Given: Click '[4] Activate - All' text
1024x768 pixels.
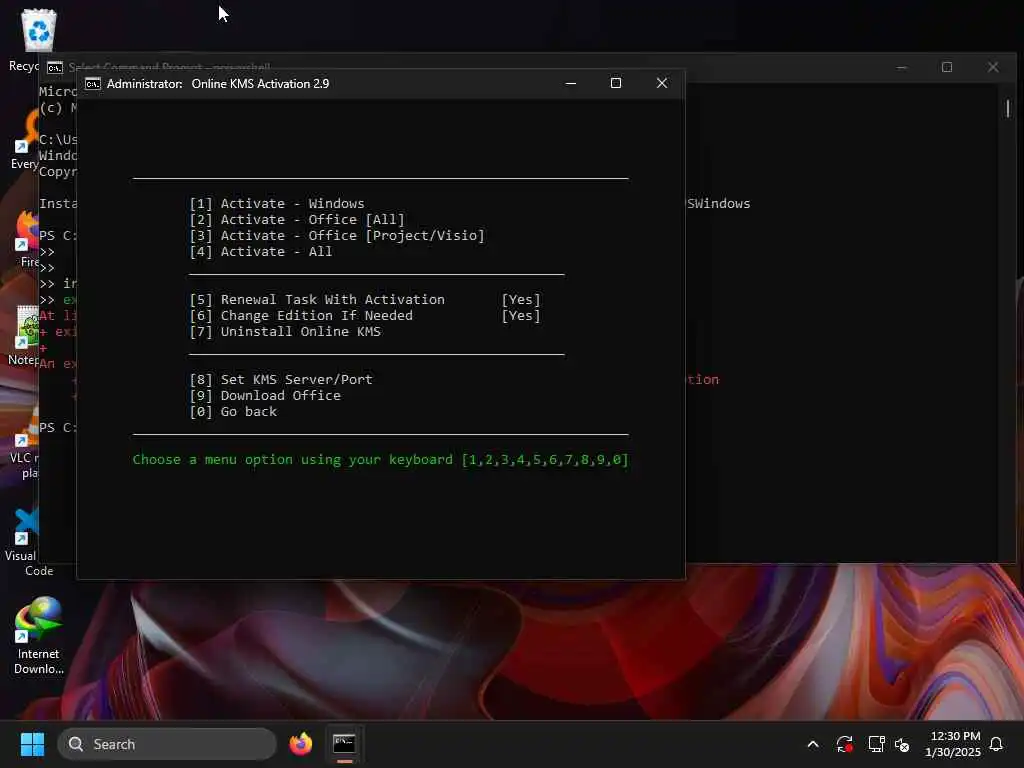Looking at the screenshot, I should click(x=261, y=252).
